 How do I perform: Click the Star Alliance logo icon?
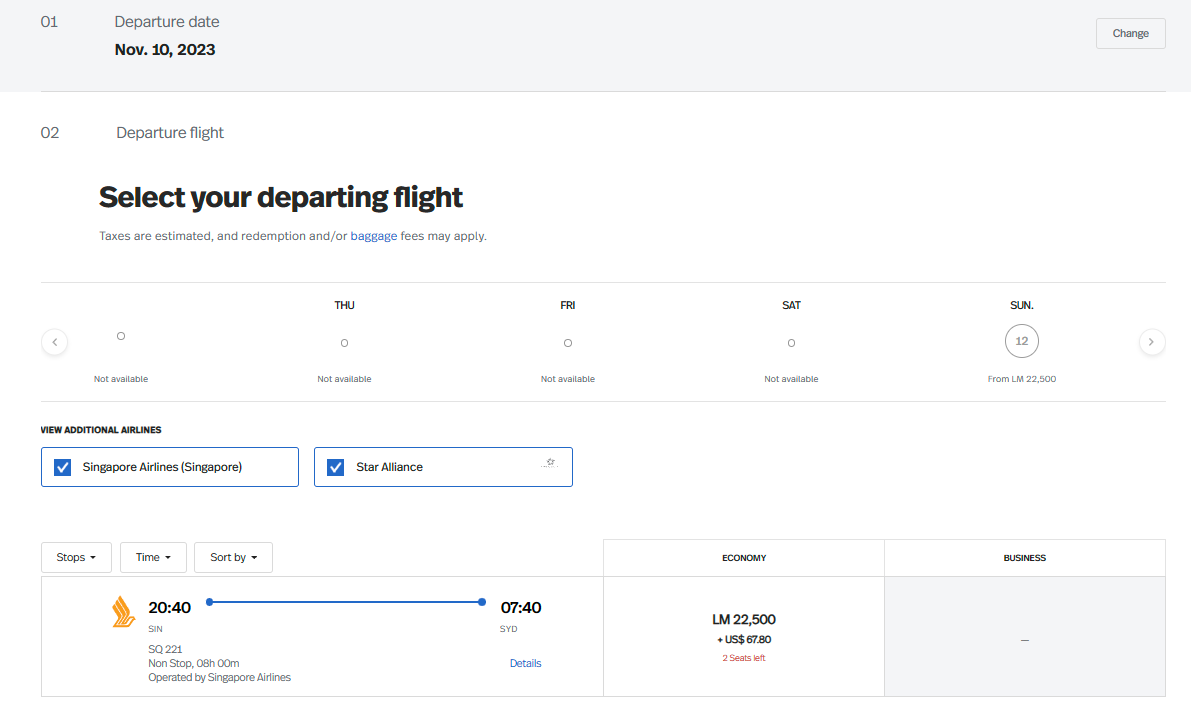pos(548,464)
